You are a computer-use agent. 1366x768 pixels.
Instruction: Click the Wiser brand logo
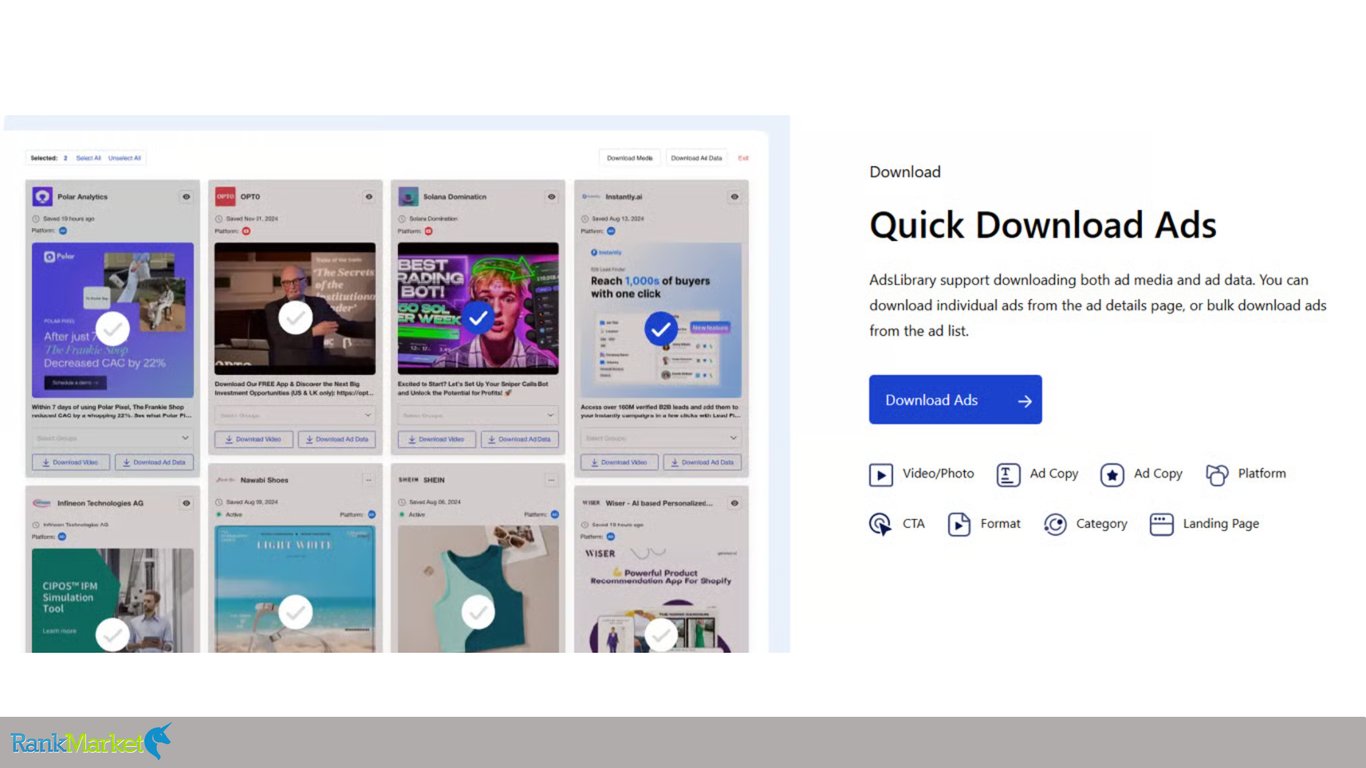pos(591,503)
